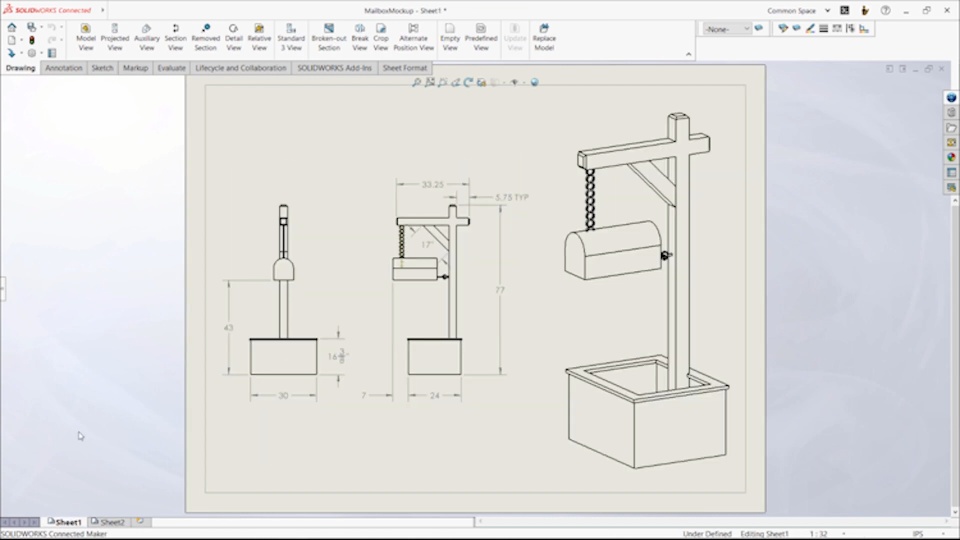The width and height of the screenshot is (960, 540).
Task: Click the Line Color pencil icon
Action: coord(810,28)
